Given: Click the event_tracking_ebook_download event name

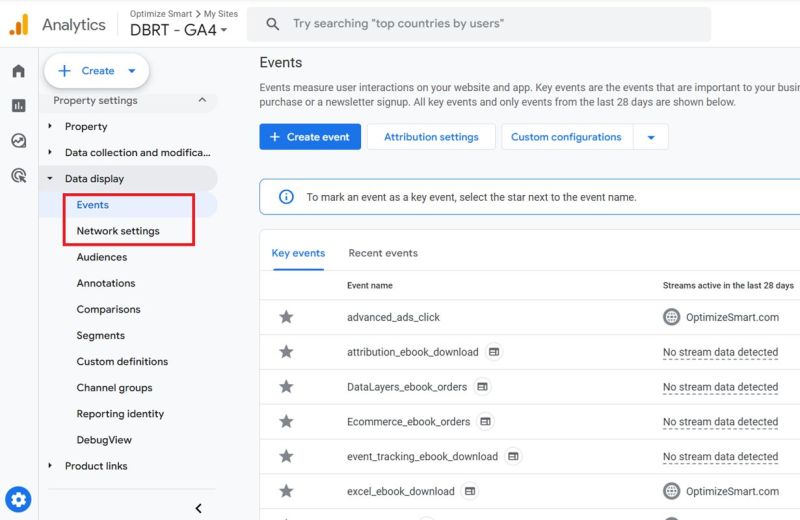Looking at the screenshot, I should 422,456.
